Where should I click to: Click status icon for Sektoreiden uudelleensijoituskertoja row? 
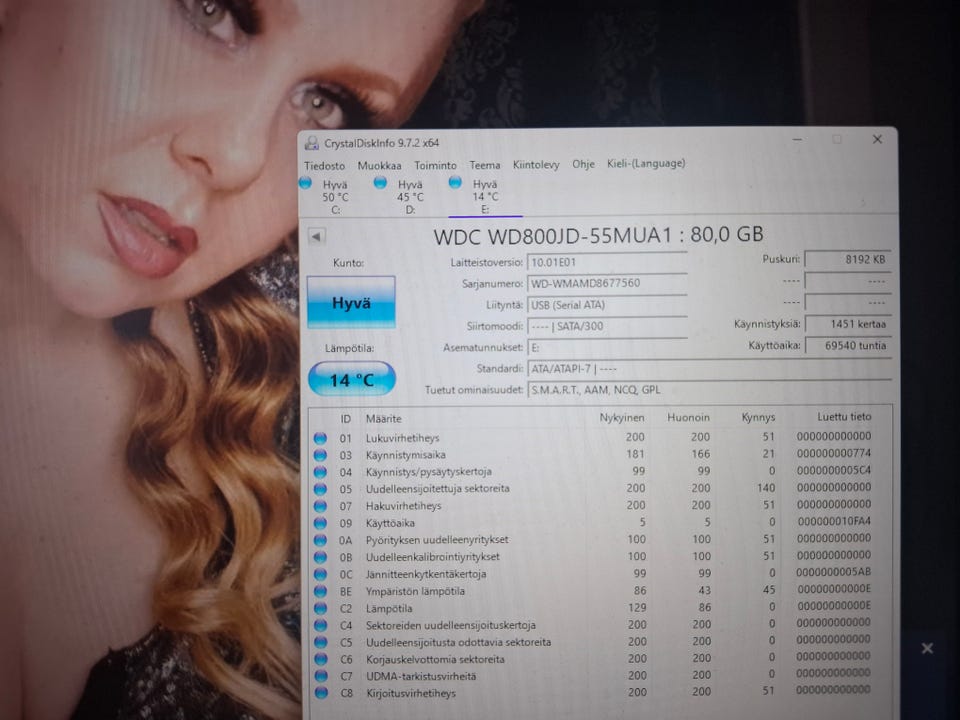click(x=320, y=625)
